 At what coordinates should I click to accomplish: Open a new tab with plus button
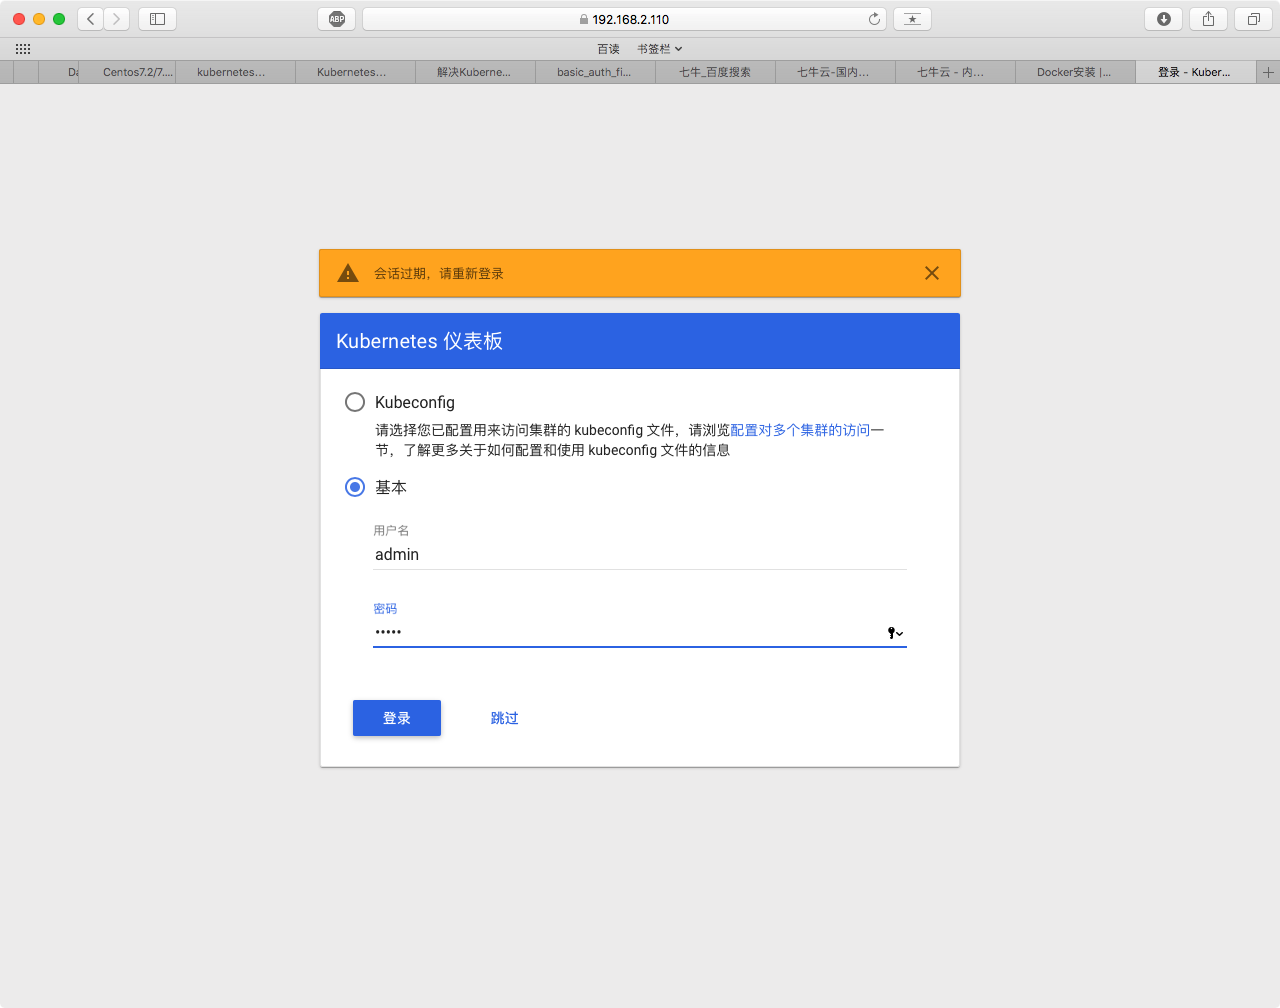[1268, 72]
